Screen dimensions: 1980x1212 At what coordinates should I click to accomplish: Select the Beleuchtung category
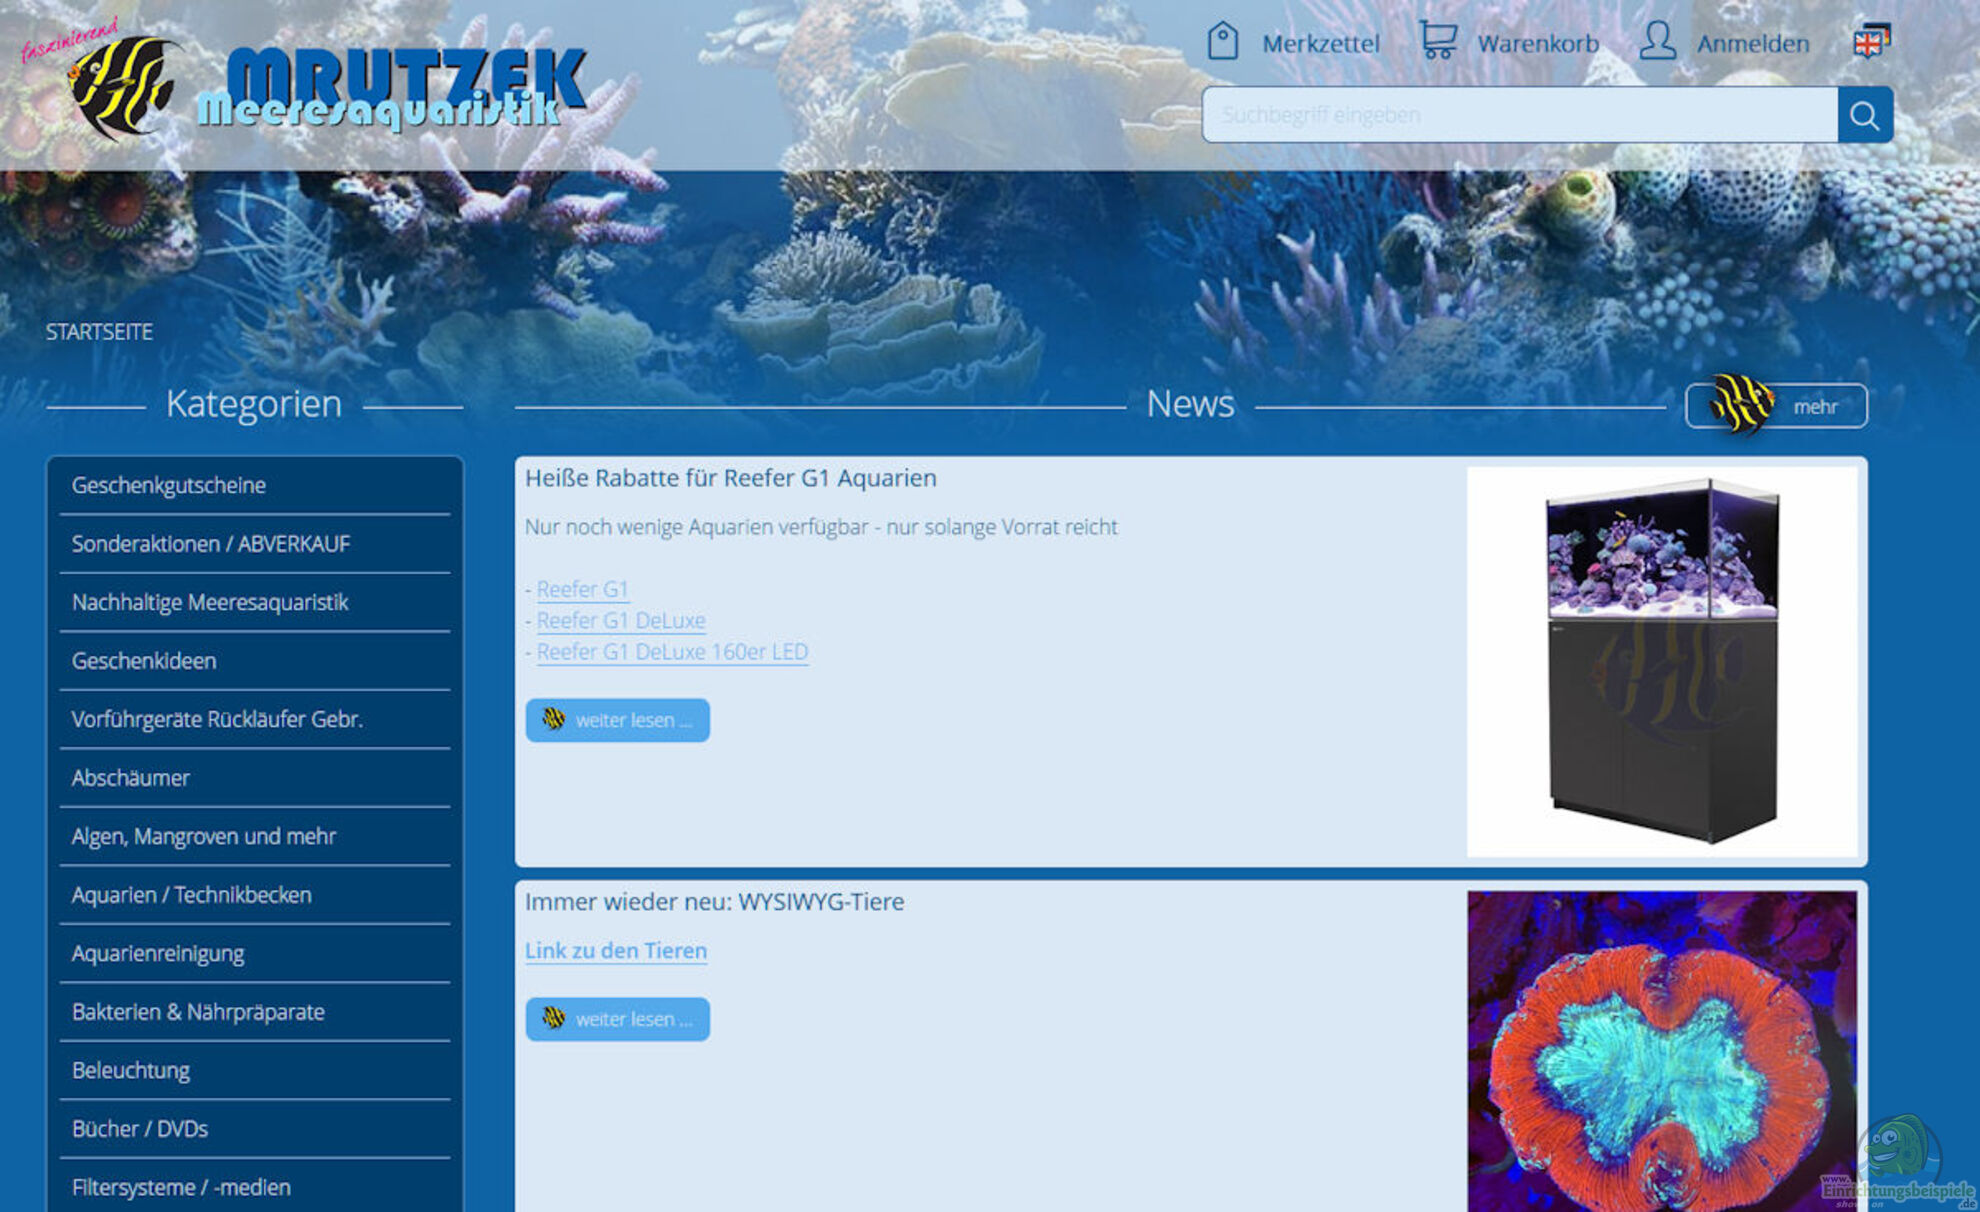point(131,1071)
